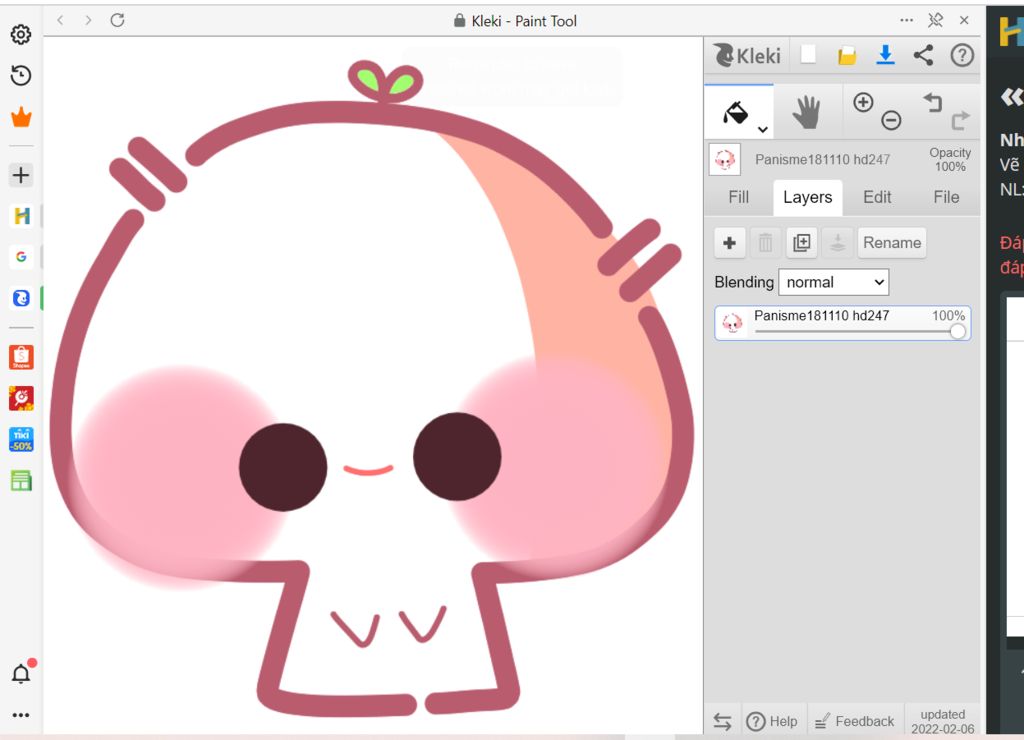Click the zoom out minus icon
Image resolution: width=1024 pixels, height=740 pixels.
point(891,121)
